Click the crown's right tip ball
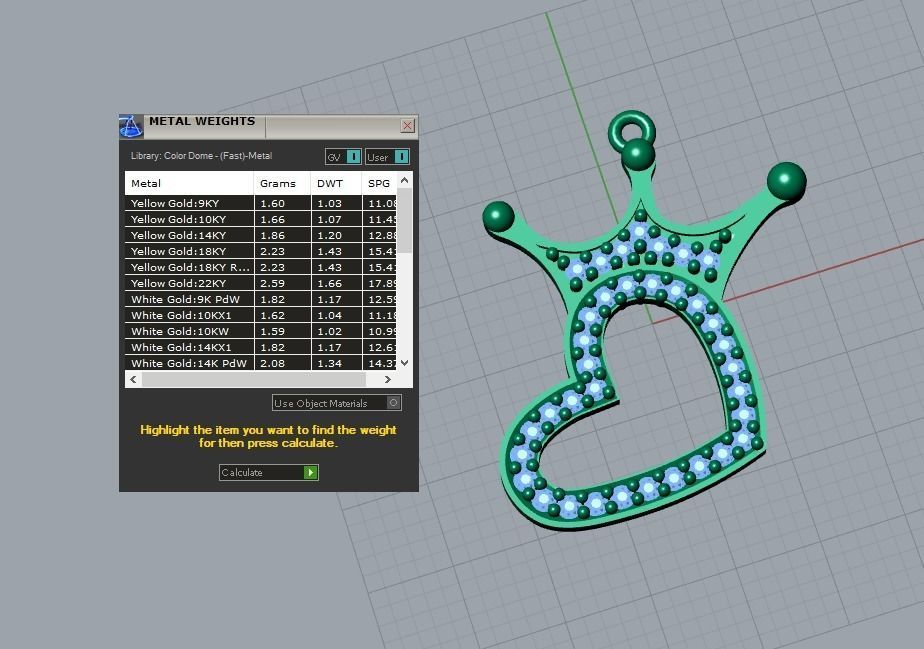 787,182
